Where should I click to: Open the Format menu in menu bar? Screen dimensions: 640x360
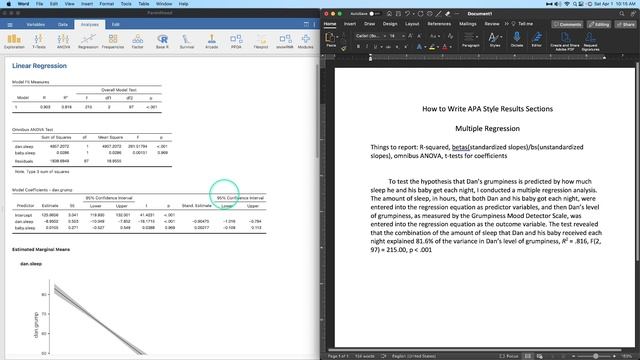[107, 4]
